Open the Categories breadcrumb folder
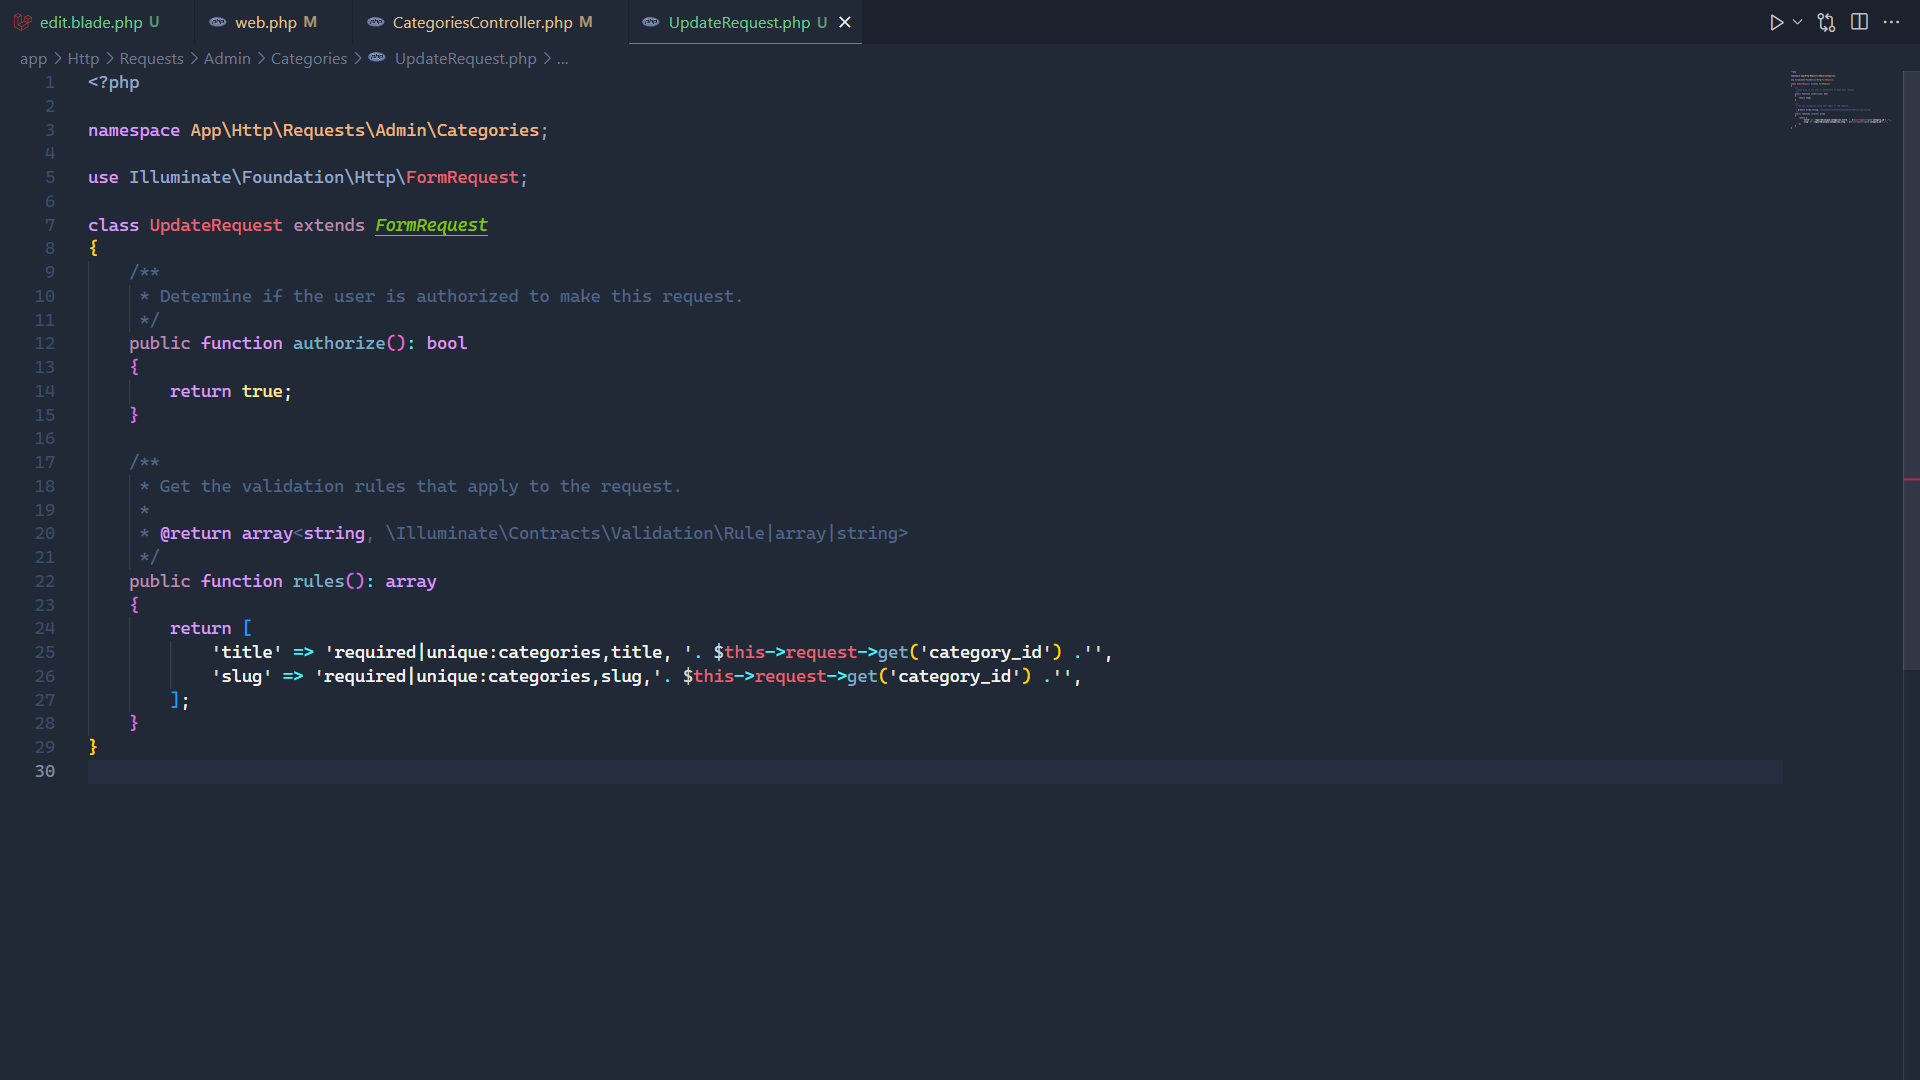This screenshot has width=1920, height=1080. point(309,59)
